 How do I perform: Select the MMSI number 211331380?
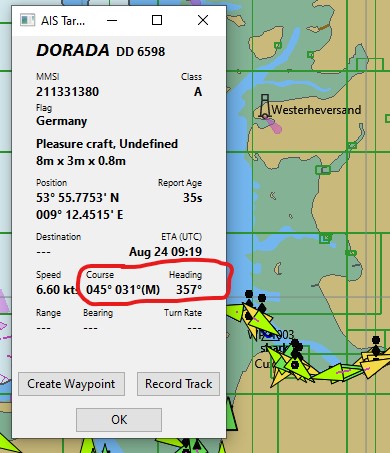click(x=68, y=92)
